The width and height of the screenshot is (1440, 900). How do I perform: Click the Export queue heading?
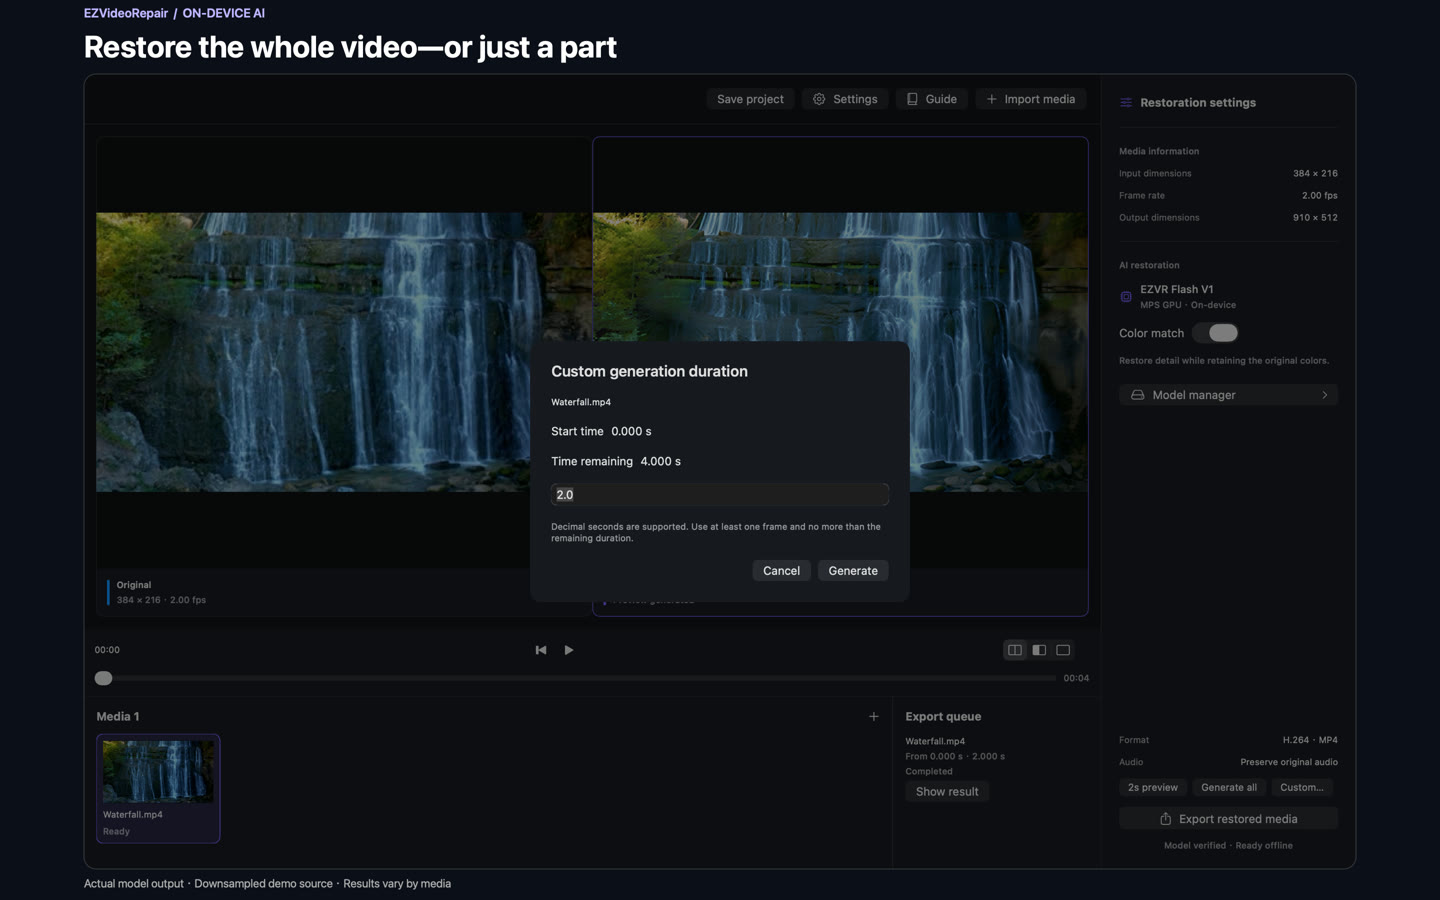point(943,717)
